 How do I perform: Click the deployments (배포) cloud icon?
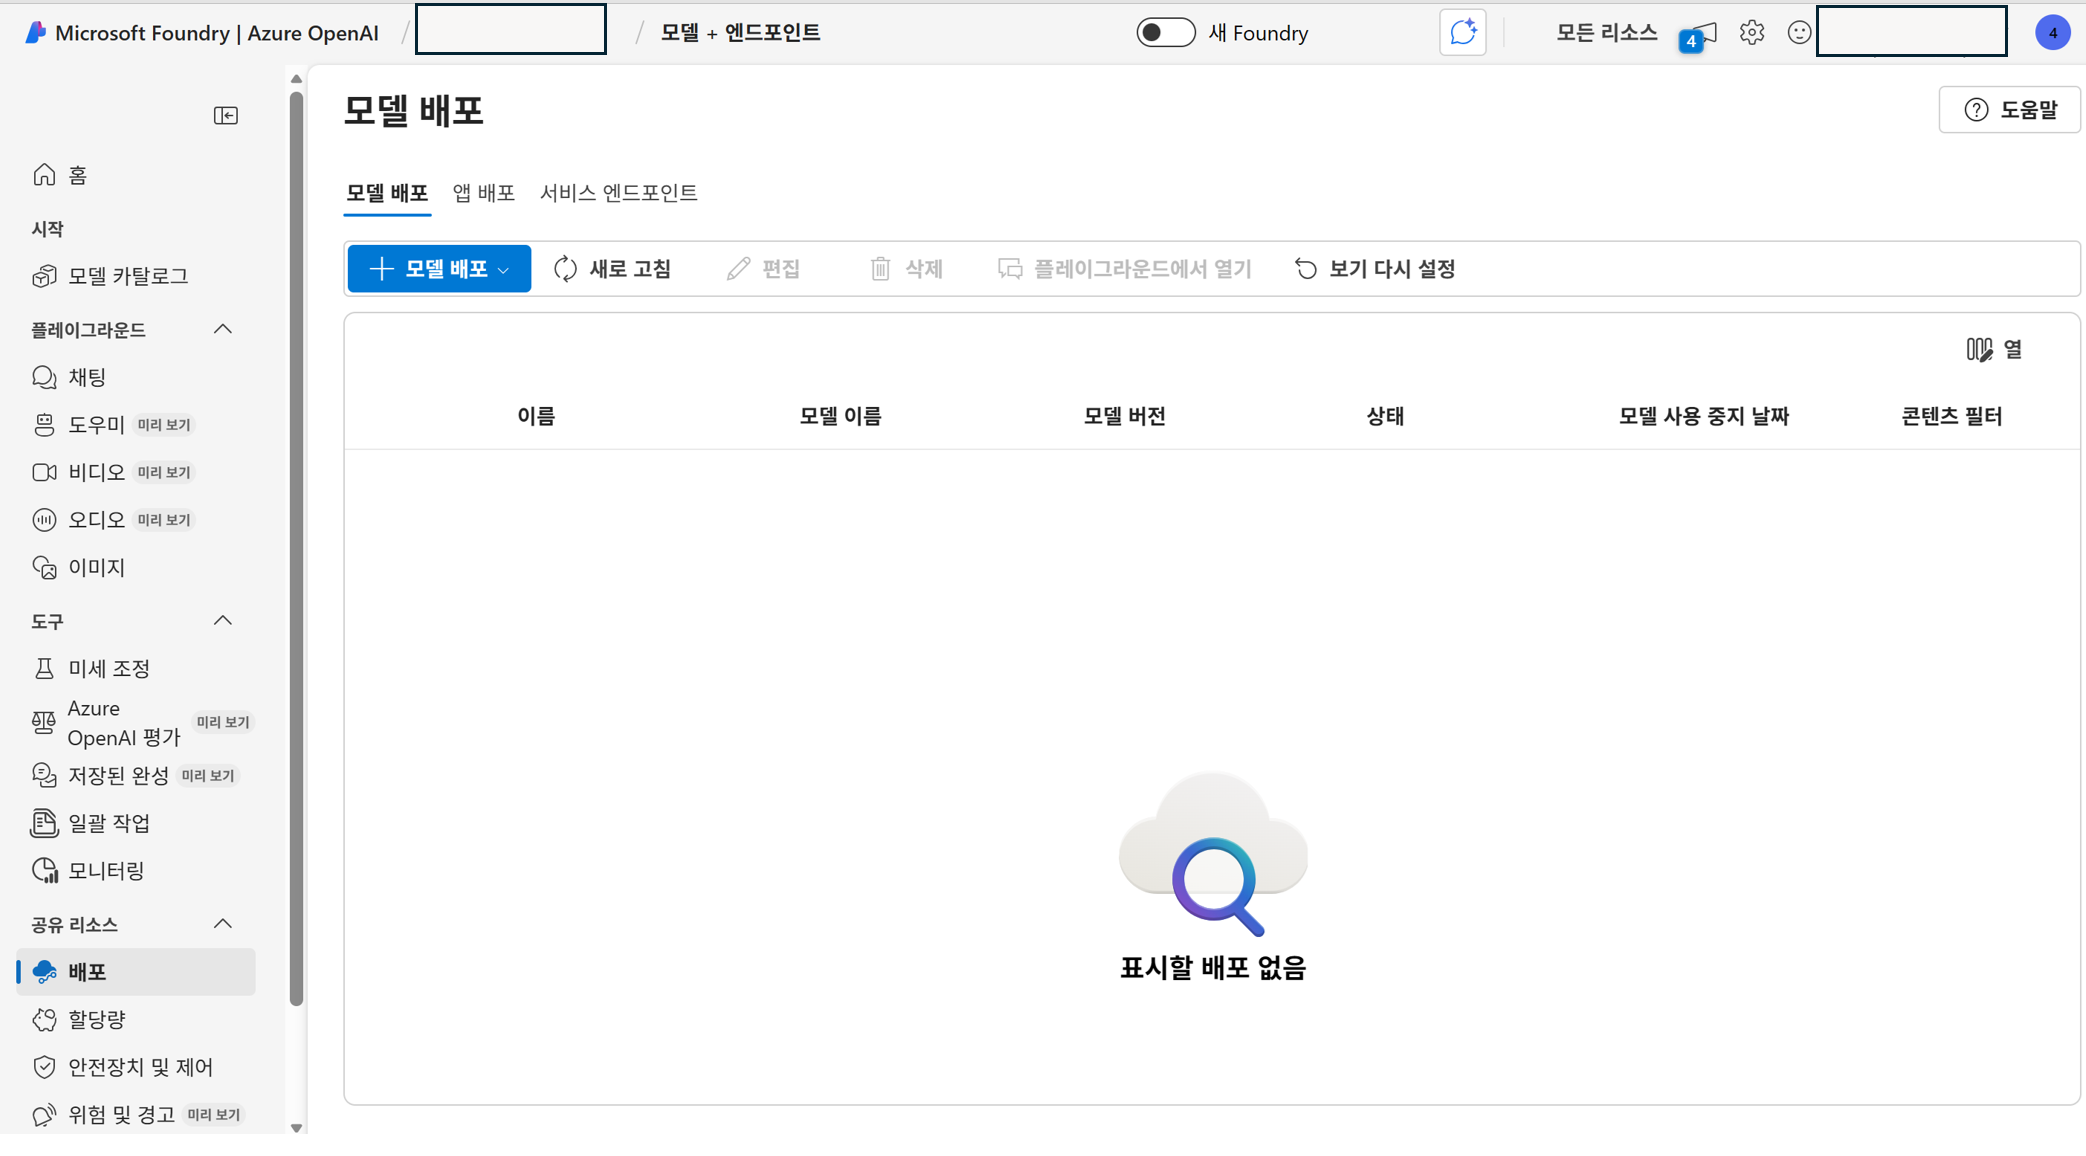pyautogui.click(x=44, y=972)
